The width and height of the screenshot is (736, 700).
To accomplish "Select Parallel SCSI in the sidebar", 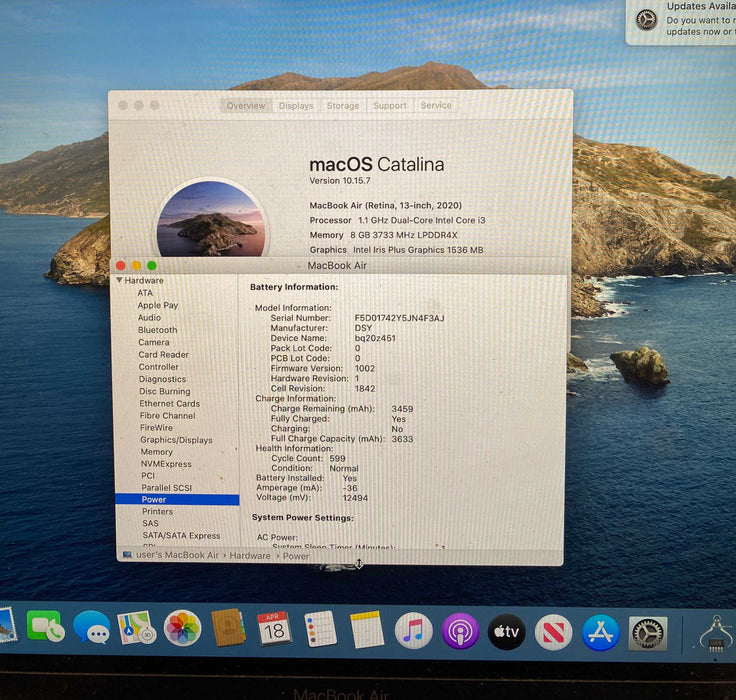I will 167,488.
